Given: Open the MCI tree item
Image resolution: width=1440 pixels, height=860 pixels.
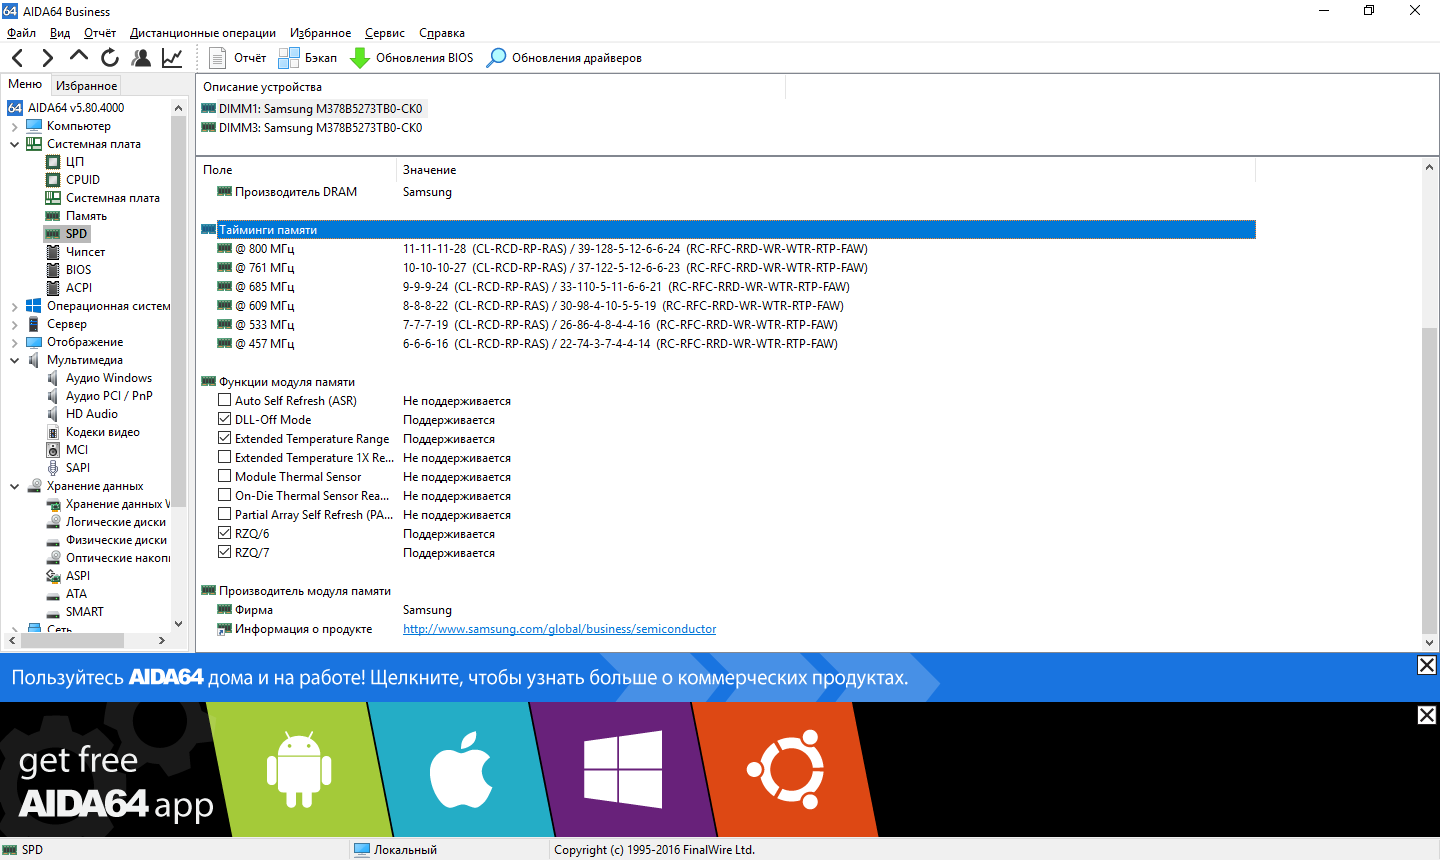Looking at the screenshot, I should click(77, 450).
